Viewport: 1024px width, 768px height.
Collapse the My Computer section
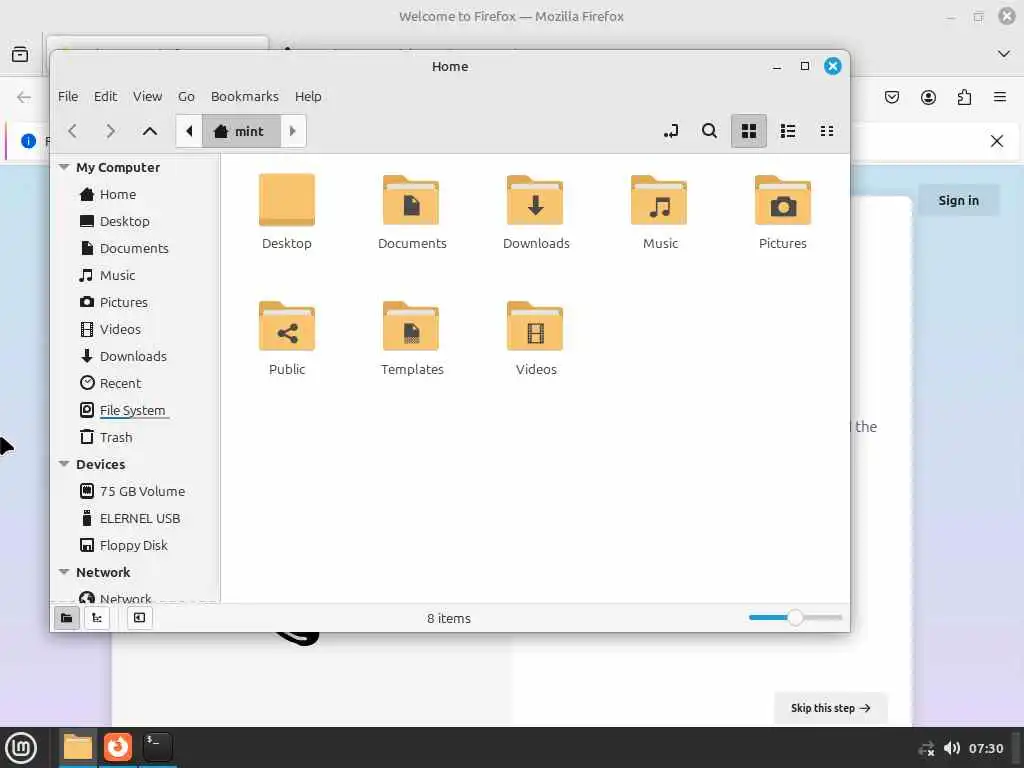coord(64,167)
